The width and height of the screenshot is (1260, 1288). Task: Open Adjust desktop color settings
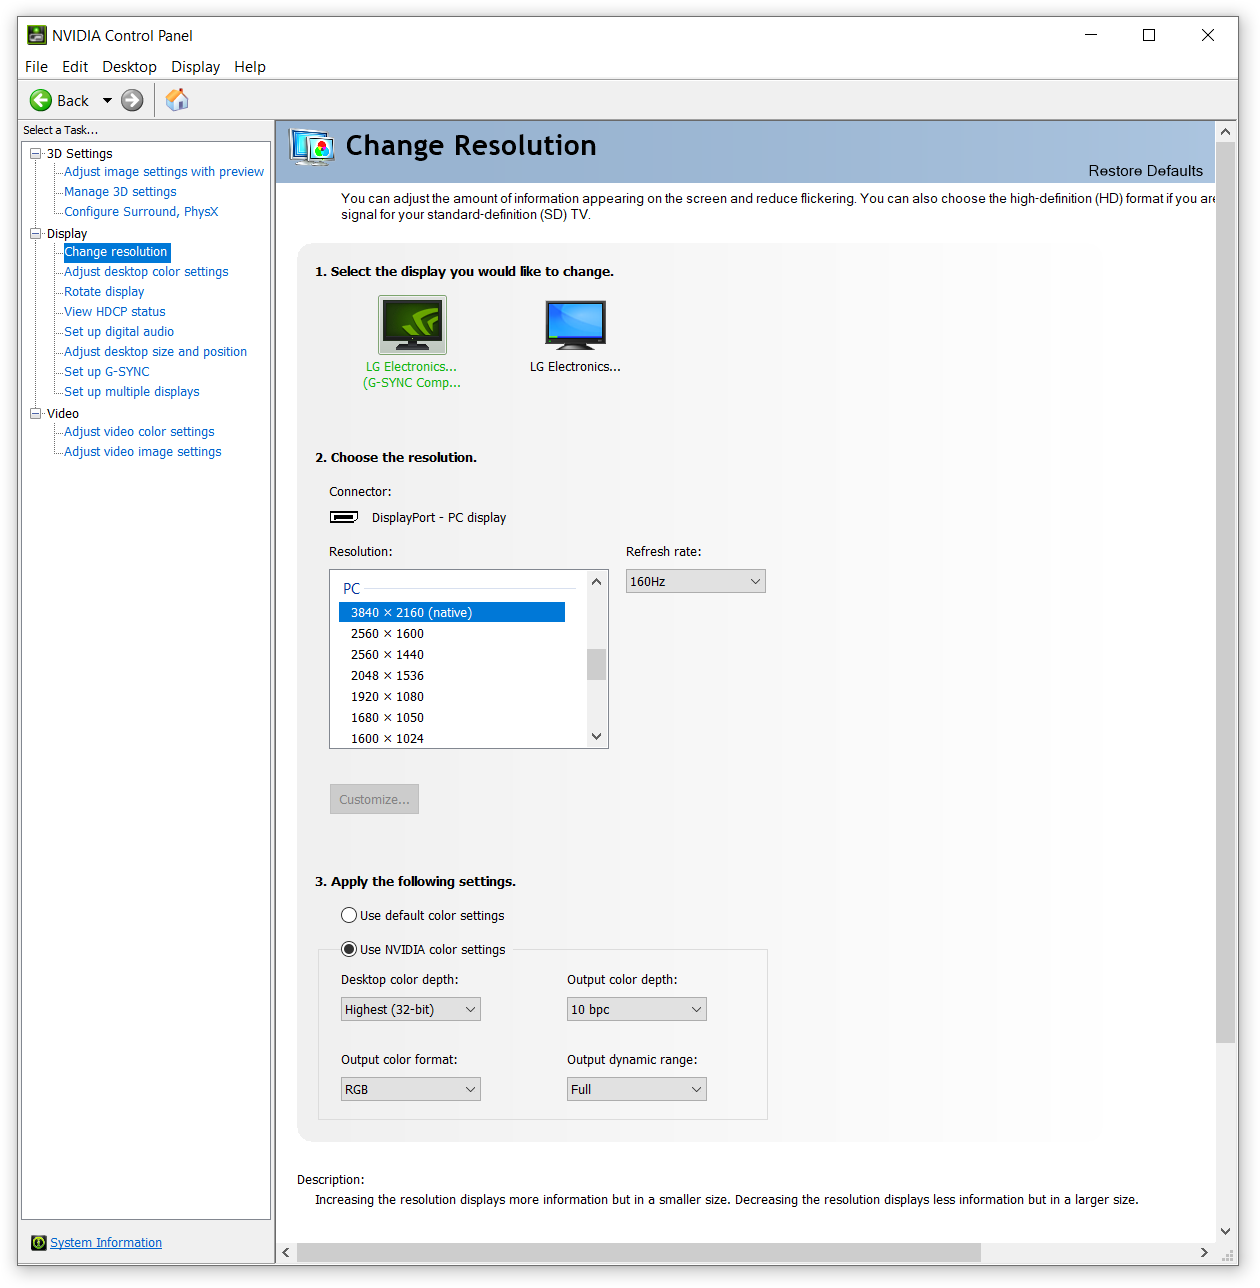pyautogui.click(x=146, y=272)
